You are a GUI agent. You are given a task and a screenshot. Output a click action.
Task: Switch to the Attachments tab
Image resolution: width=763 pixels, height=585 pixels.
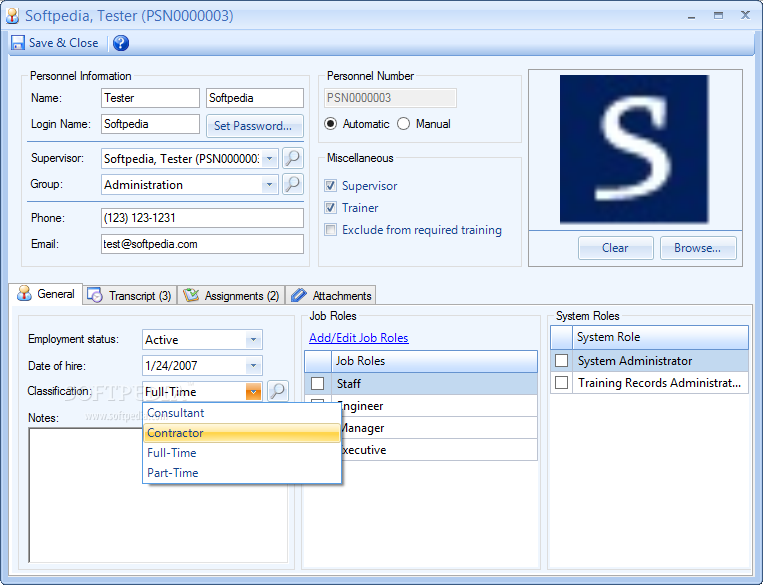point(331,295)
